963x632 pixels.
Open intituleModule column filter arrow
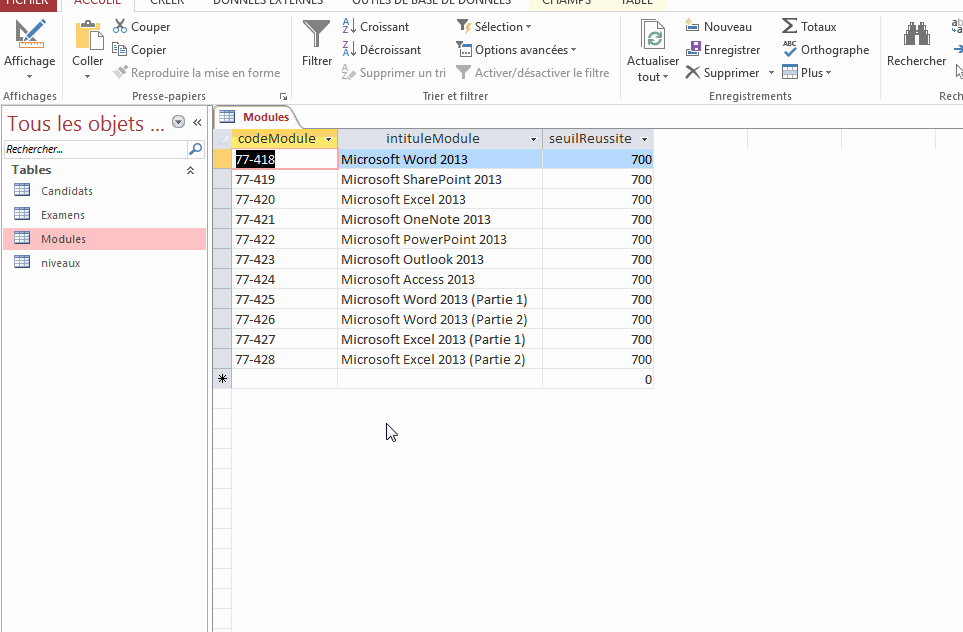pos(533,139)
